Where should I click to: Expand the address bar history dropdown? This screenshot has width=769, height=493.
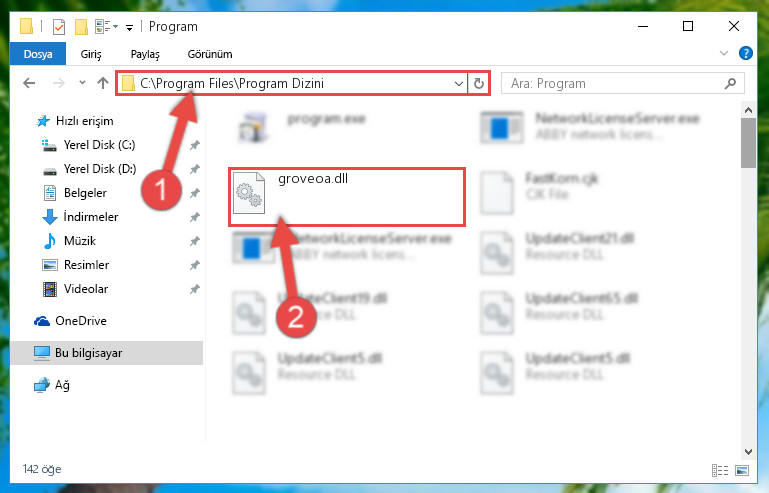(459, 84)
